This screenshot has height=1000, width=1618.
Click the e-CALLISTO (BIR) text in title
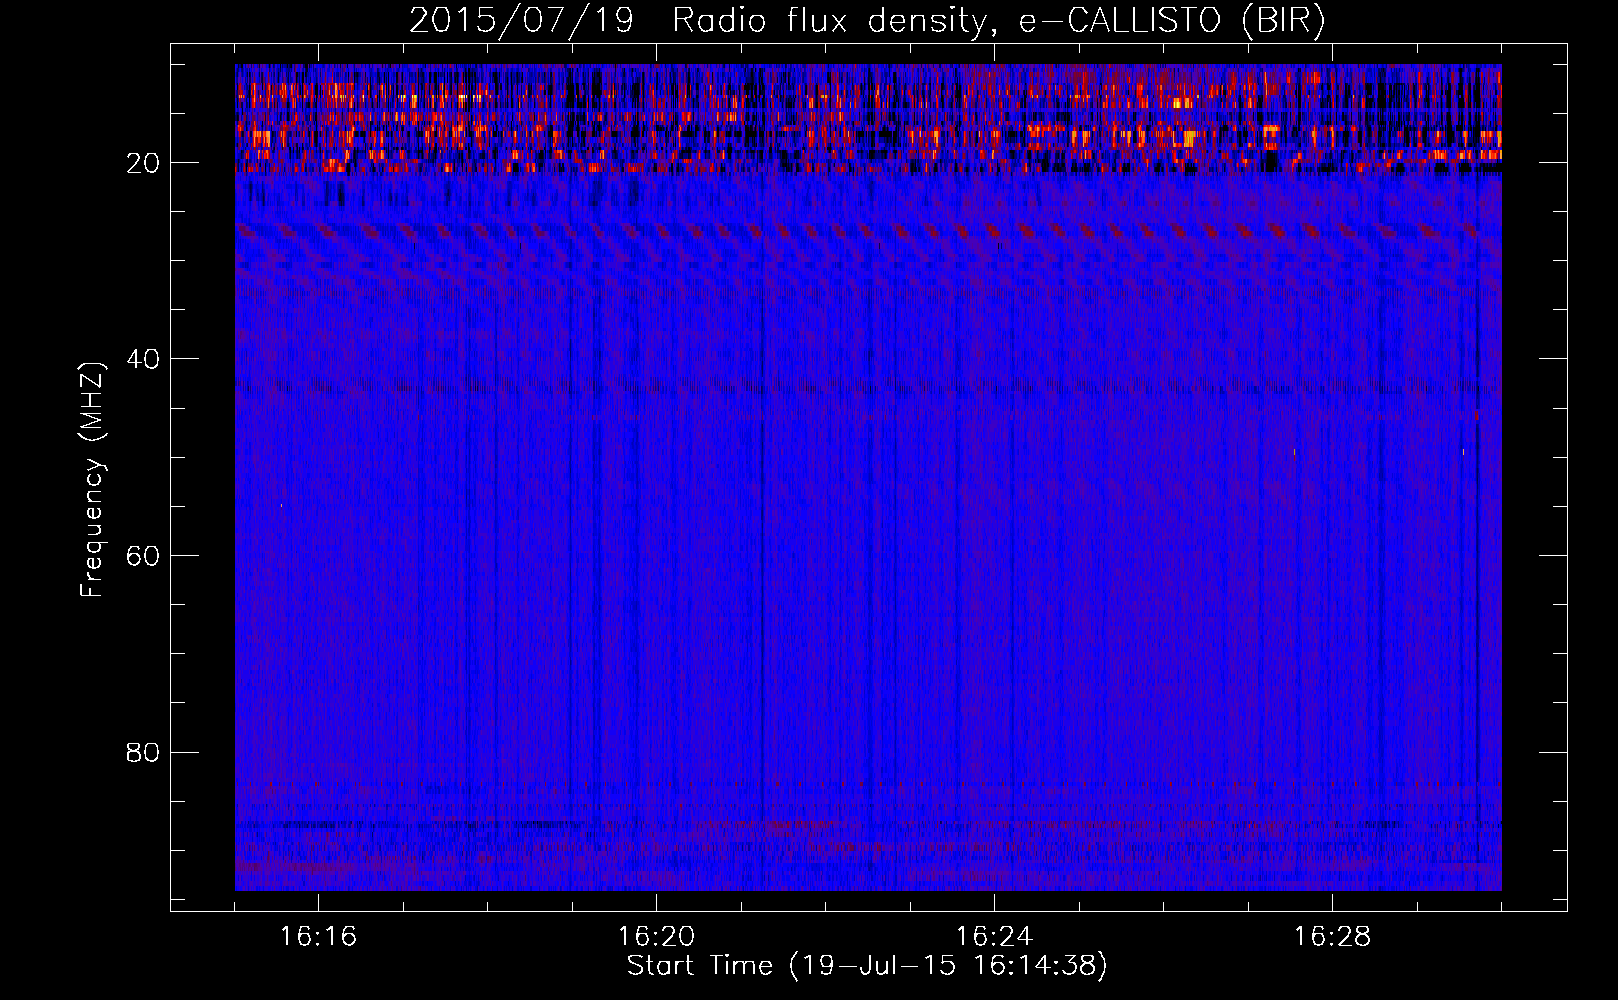[1171, 21]
